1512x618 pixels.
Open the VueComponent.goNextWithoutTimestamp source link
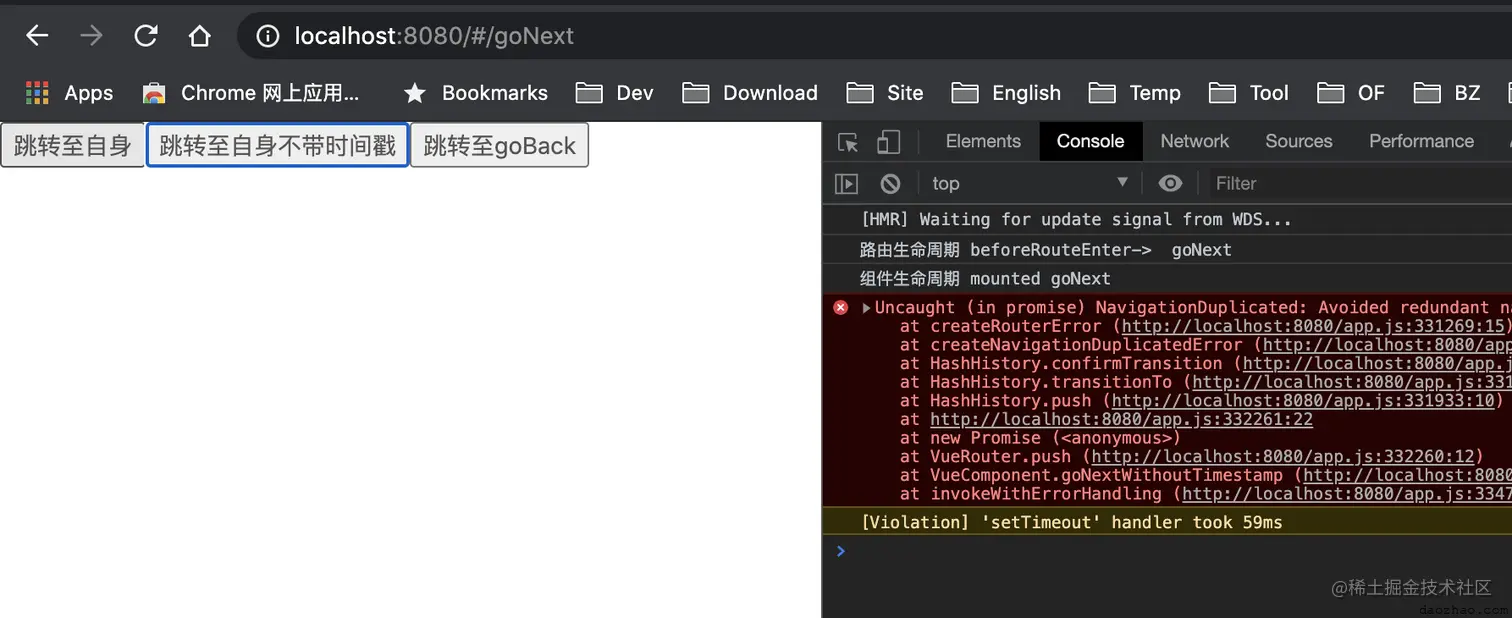[1407, 475]
